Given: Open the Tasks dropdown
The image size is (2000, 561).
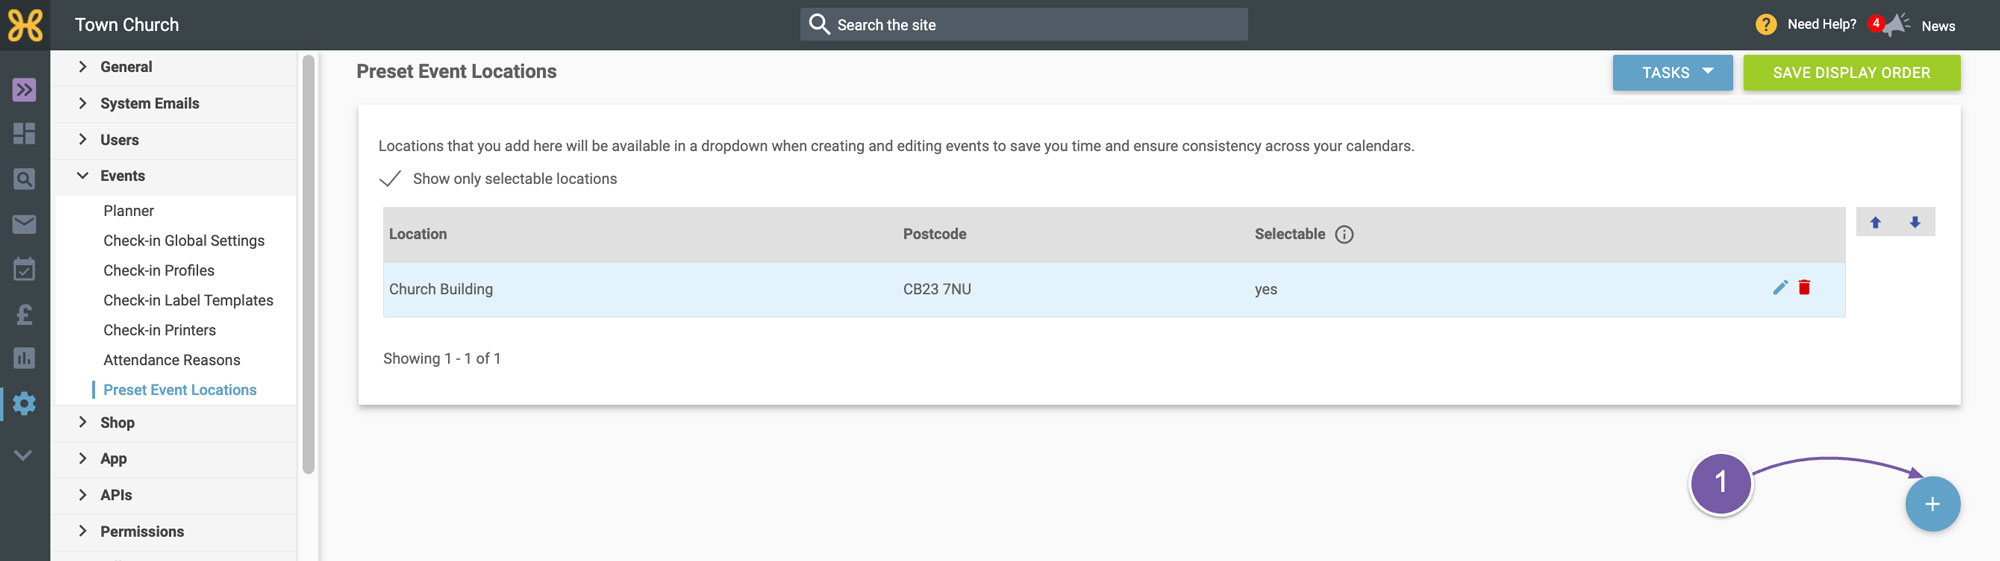Looking at the screenshot, I should (x=1672, y=73).
